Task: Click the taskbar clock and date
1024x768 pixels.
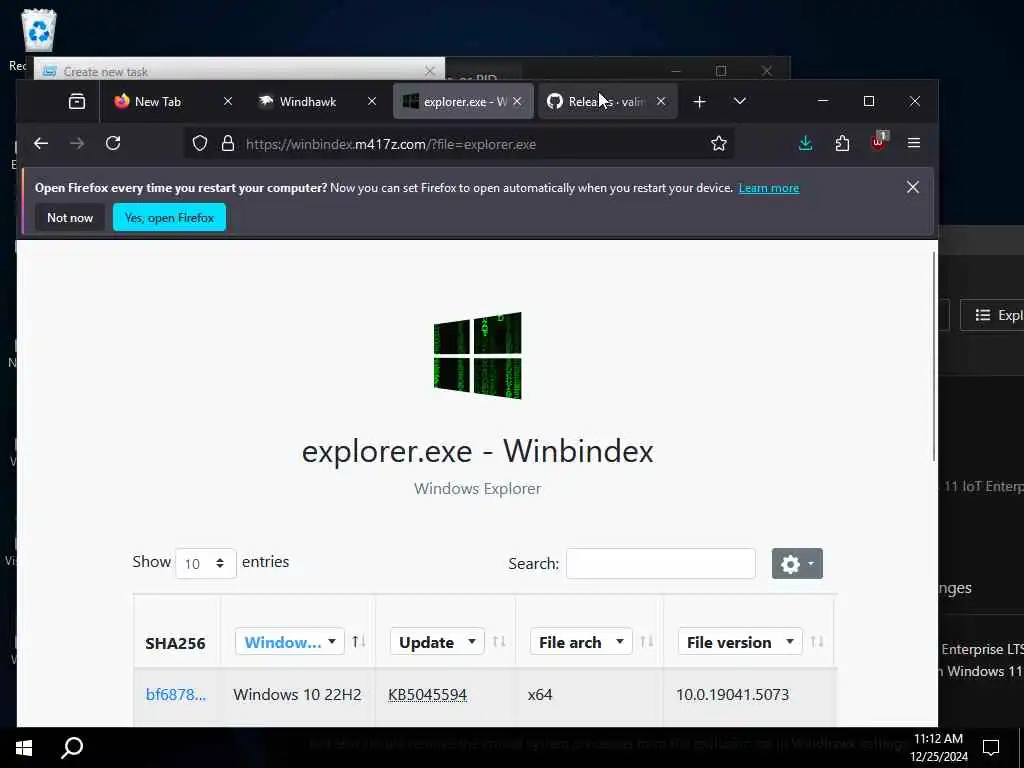Action: pos(938,747)
